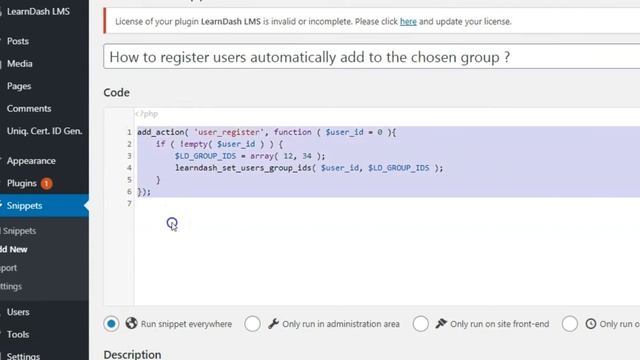Select Only run in administration area radio
Viewport: 640px width, 360px height.
[x=252, y=324]
